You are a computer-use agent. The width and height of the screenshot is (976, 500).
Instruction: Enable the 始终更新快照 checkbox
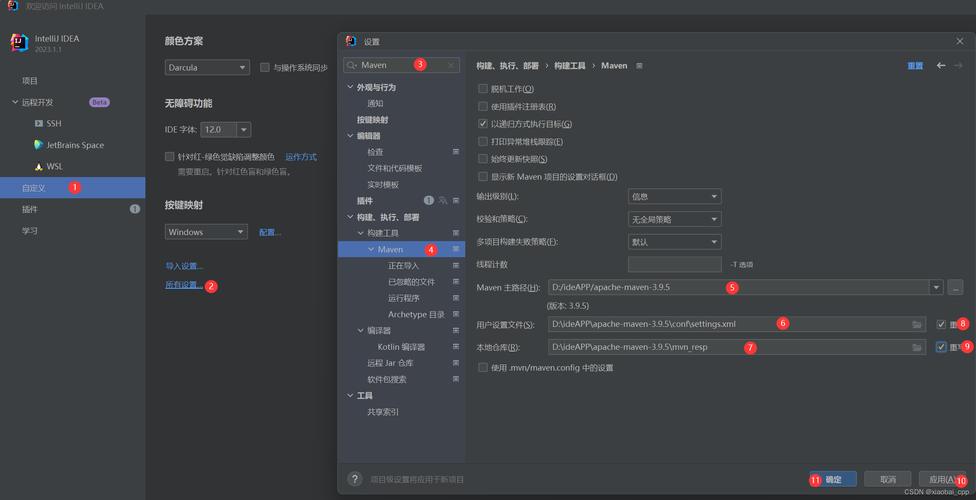pyautogui.click(x=482, y=159)
